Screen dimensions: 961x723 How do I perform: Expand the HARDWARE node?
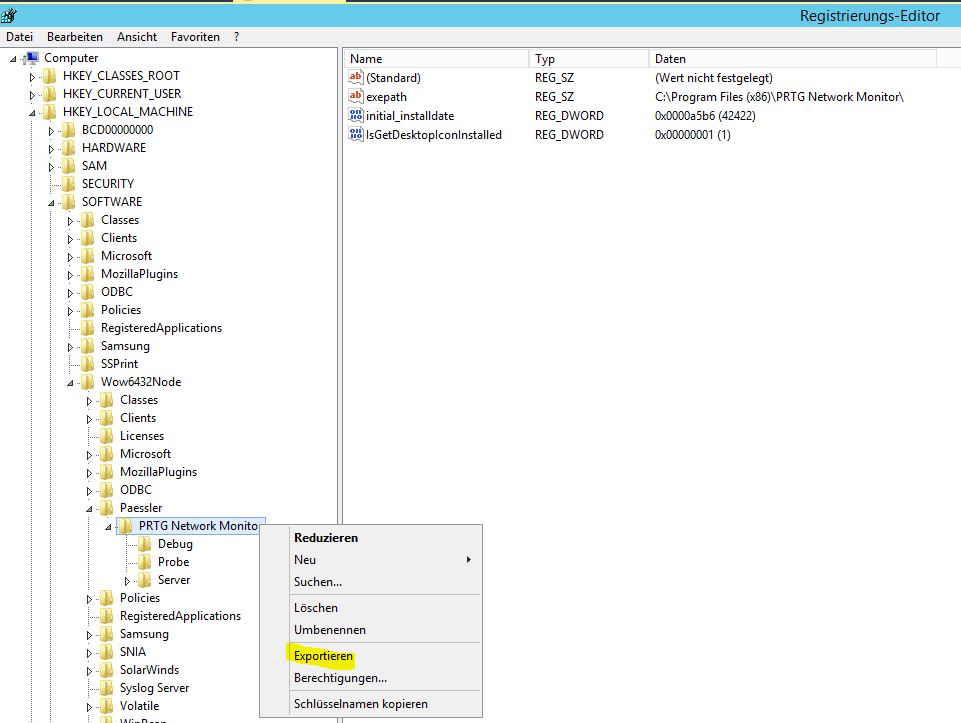pos(51,149)
